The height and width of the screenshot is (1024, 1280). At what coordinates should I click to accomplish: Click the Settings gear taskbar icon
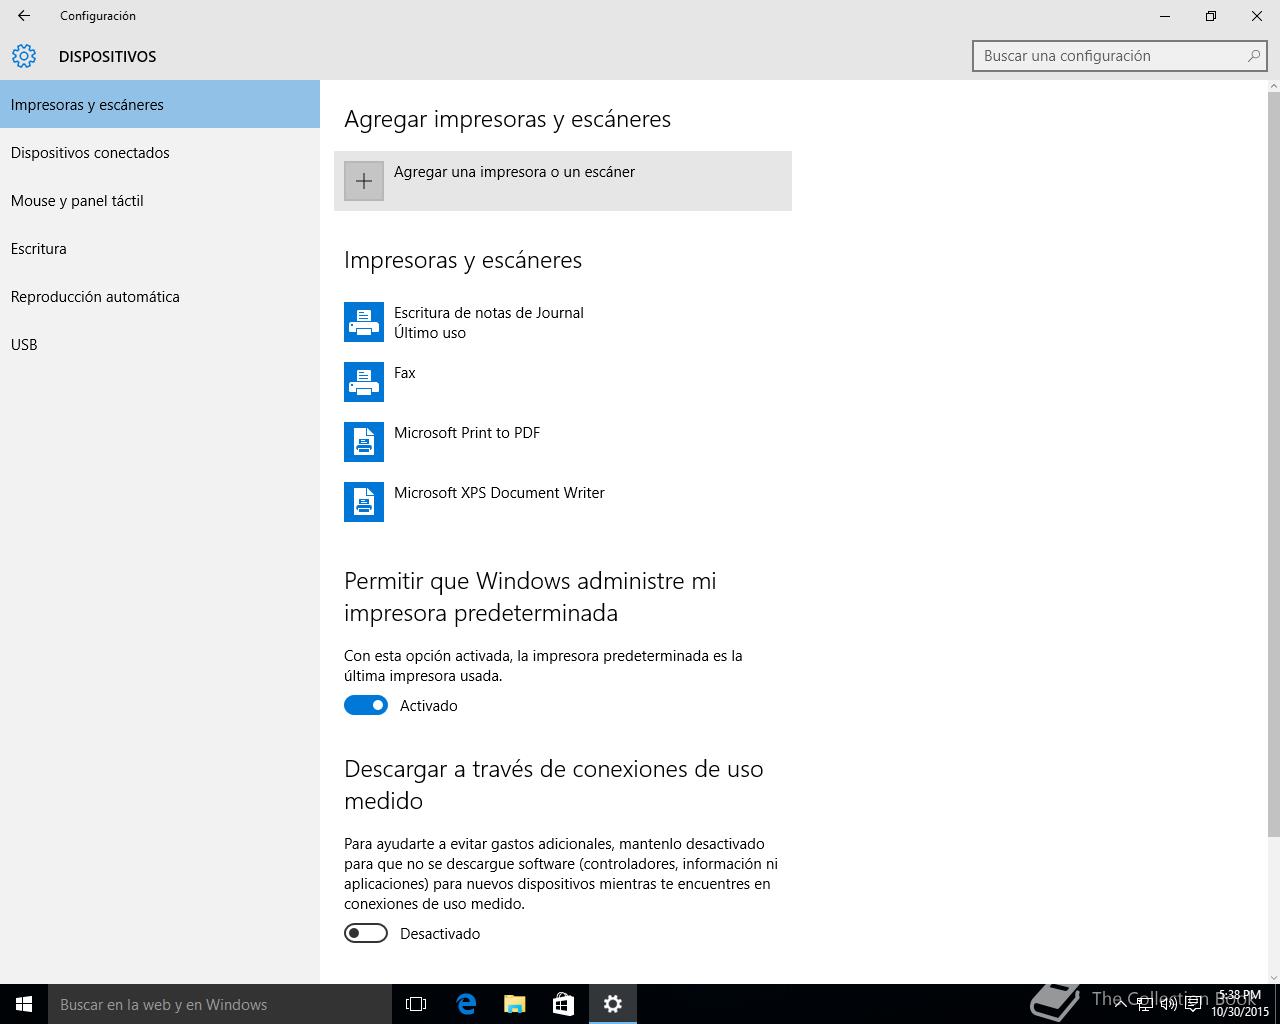point(613,1004)
